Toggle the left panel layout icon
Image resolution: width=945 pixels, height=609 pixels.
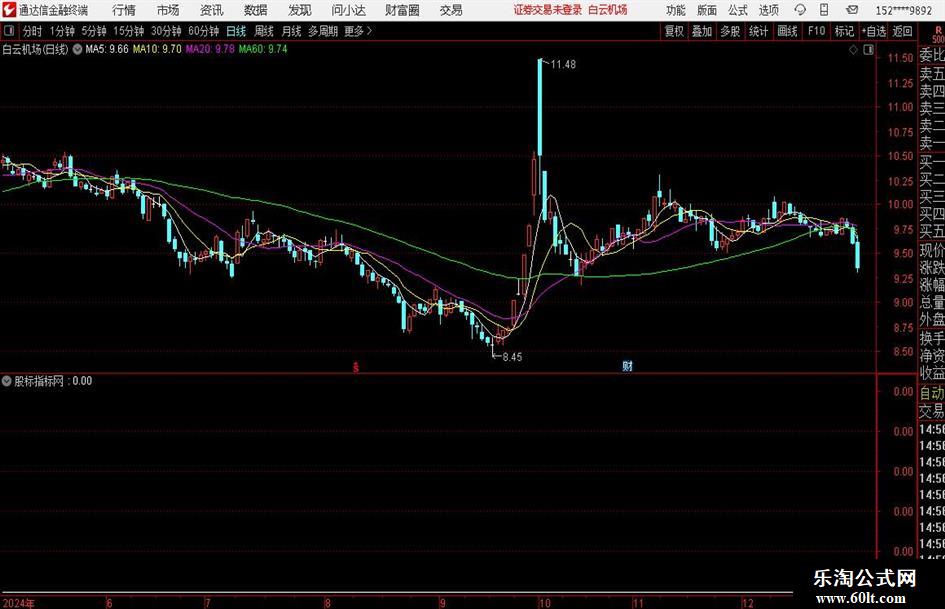[9, 31]
